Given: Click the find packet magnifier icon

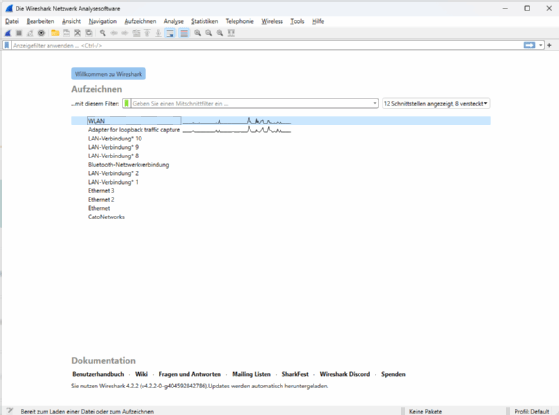Looking at the screenshot, I should point(103,33).
